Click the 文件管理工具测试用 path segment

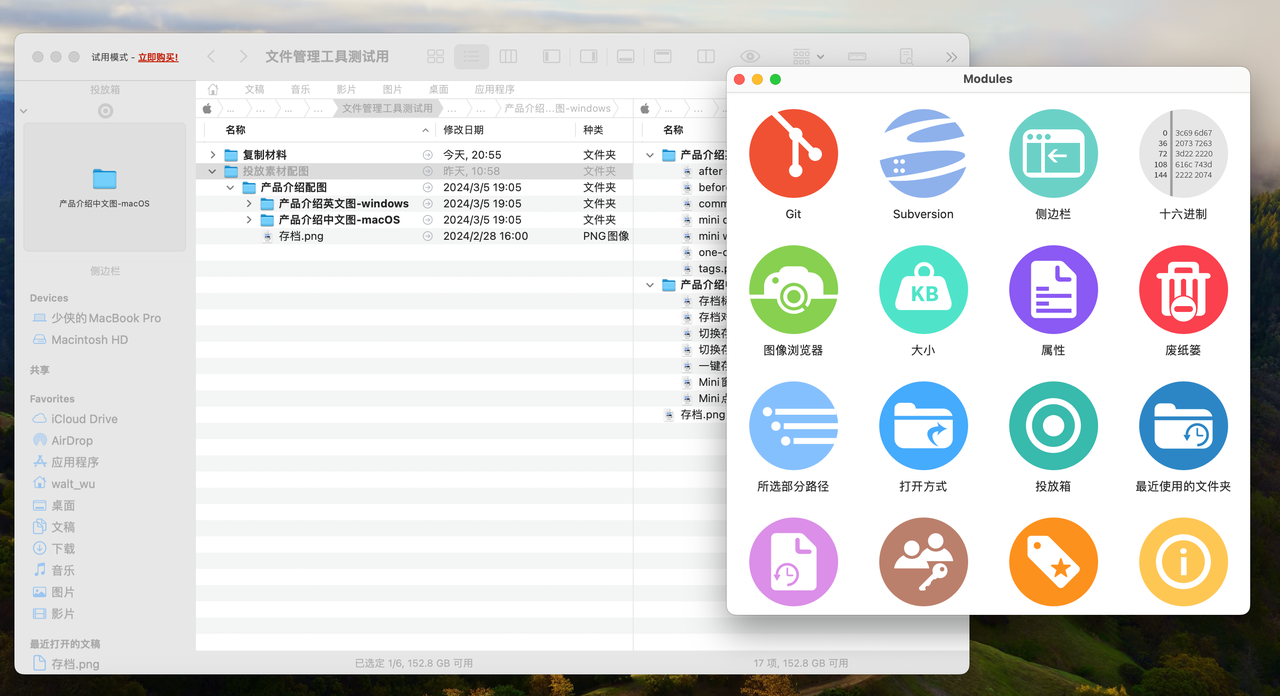click(x=387, y=108)
